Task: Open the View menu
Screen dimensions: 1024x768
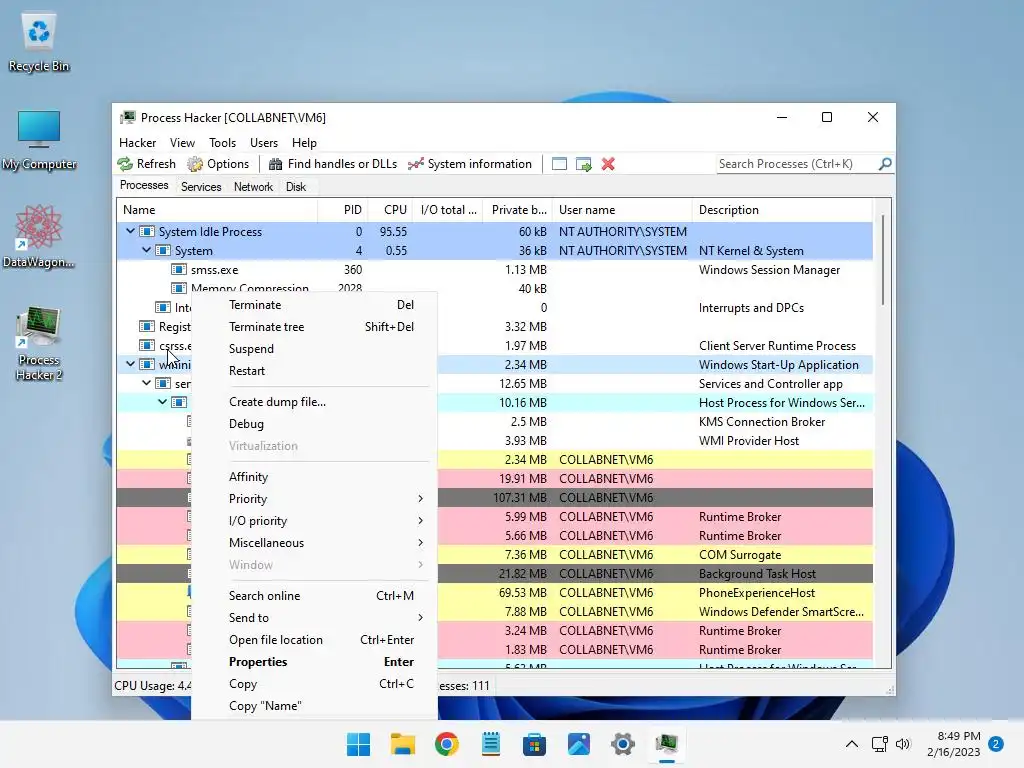Action: pyautogui.click(x=182, y=142)
